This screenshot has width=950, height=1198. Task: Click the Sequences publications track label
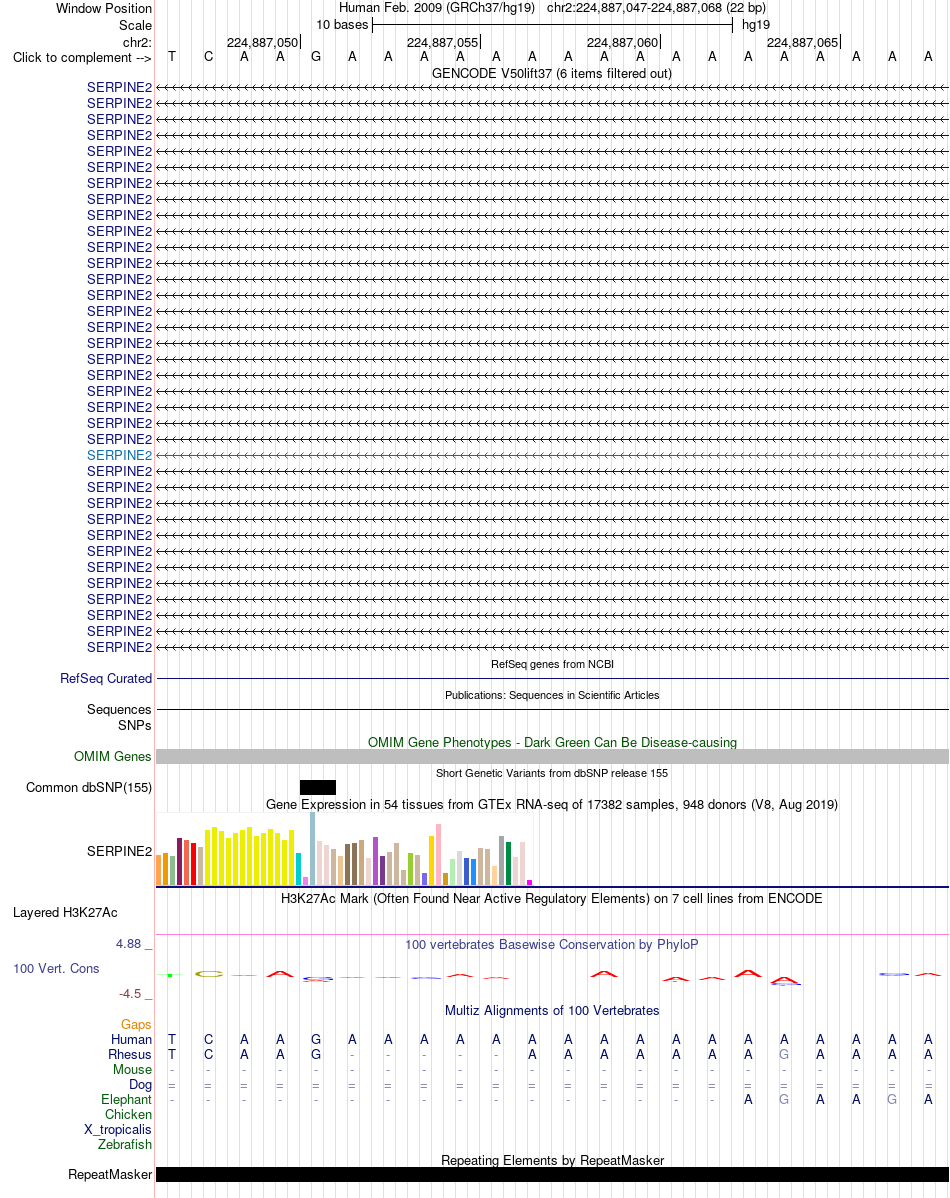(119, 710)
